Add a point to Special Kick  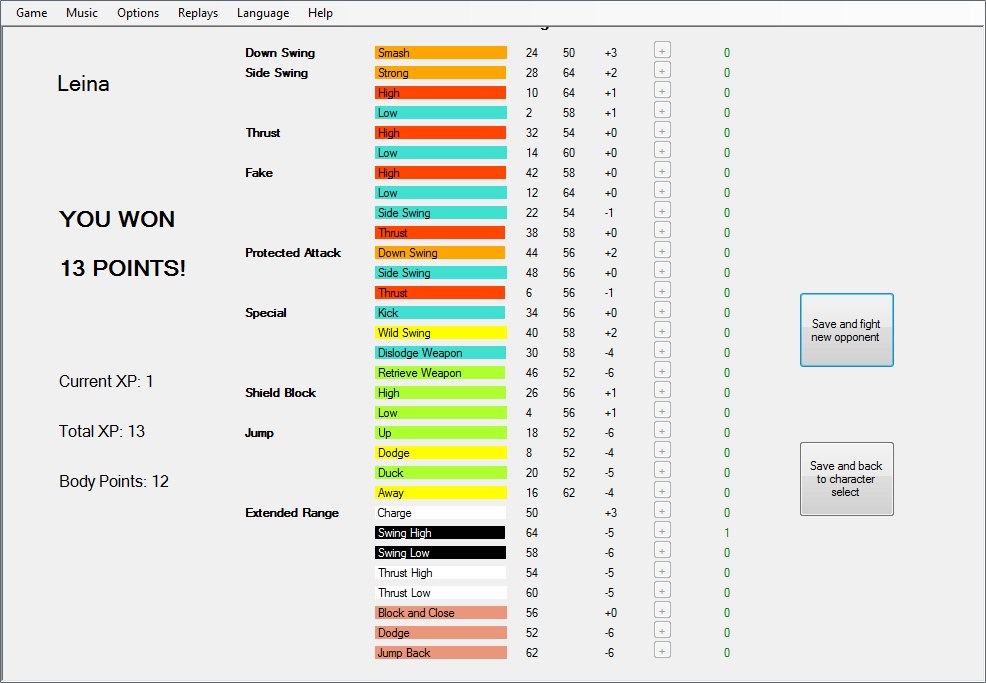point(662,311)
